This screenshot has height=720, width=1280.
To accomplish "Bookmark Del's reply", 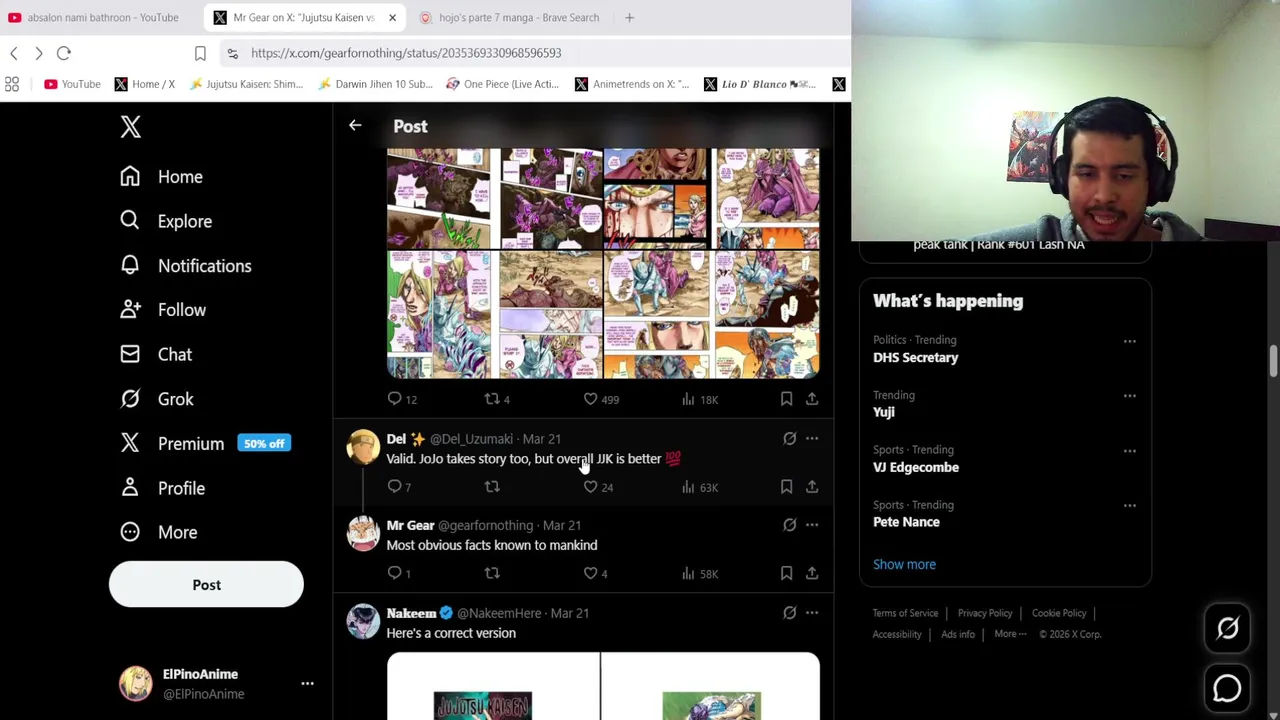I will [786, 487].
